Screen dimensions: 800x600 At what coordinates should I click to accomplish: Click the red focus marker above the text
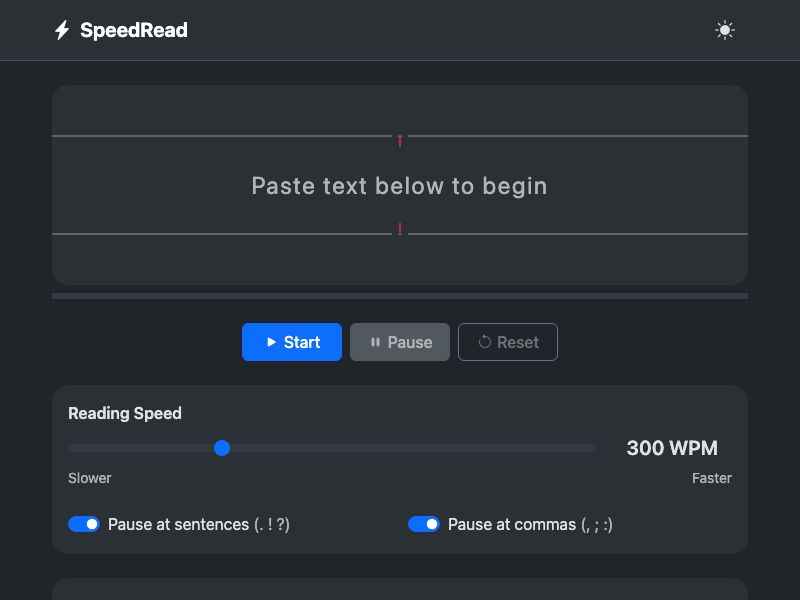(x=399, y=141)
